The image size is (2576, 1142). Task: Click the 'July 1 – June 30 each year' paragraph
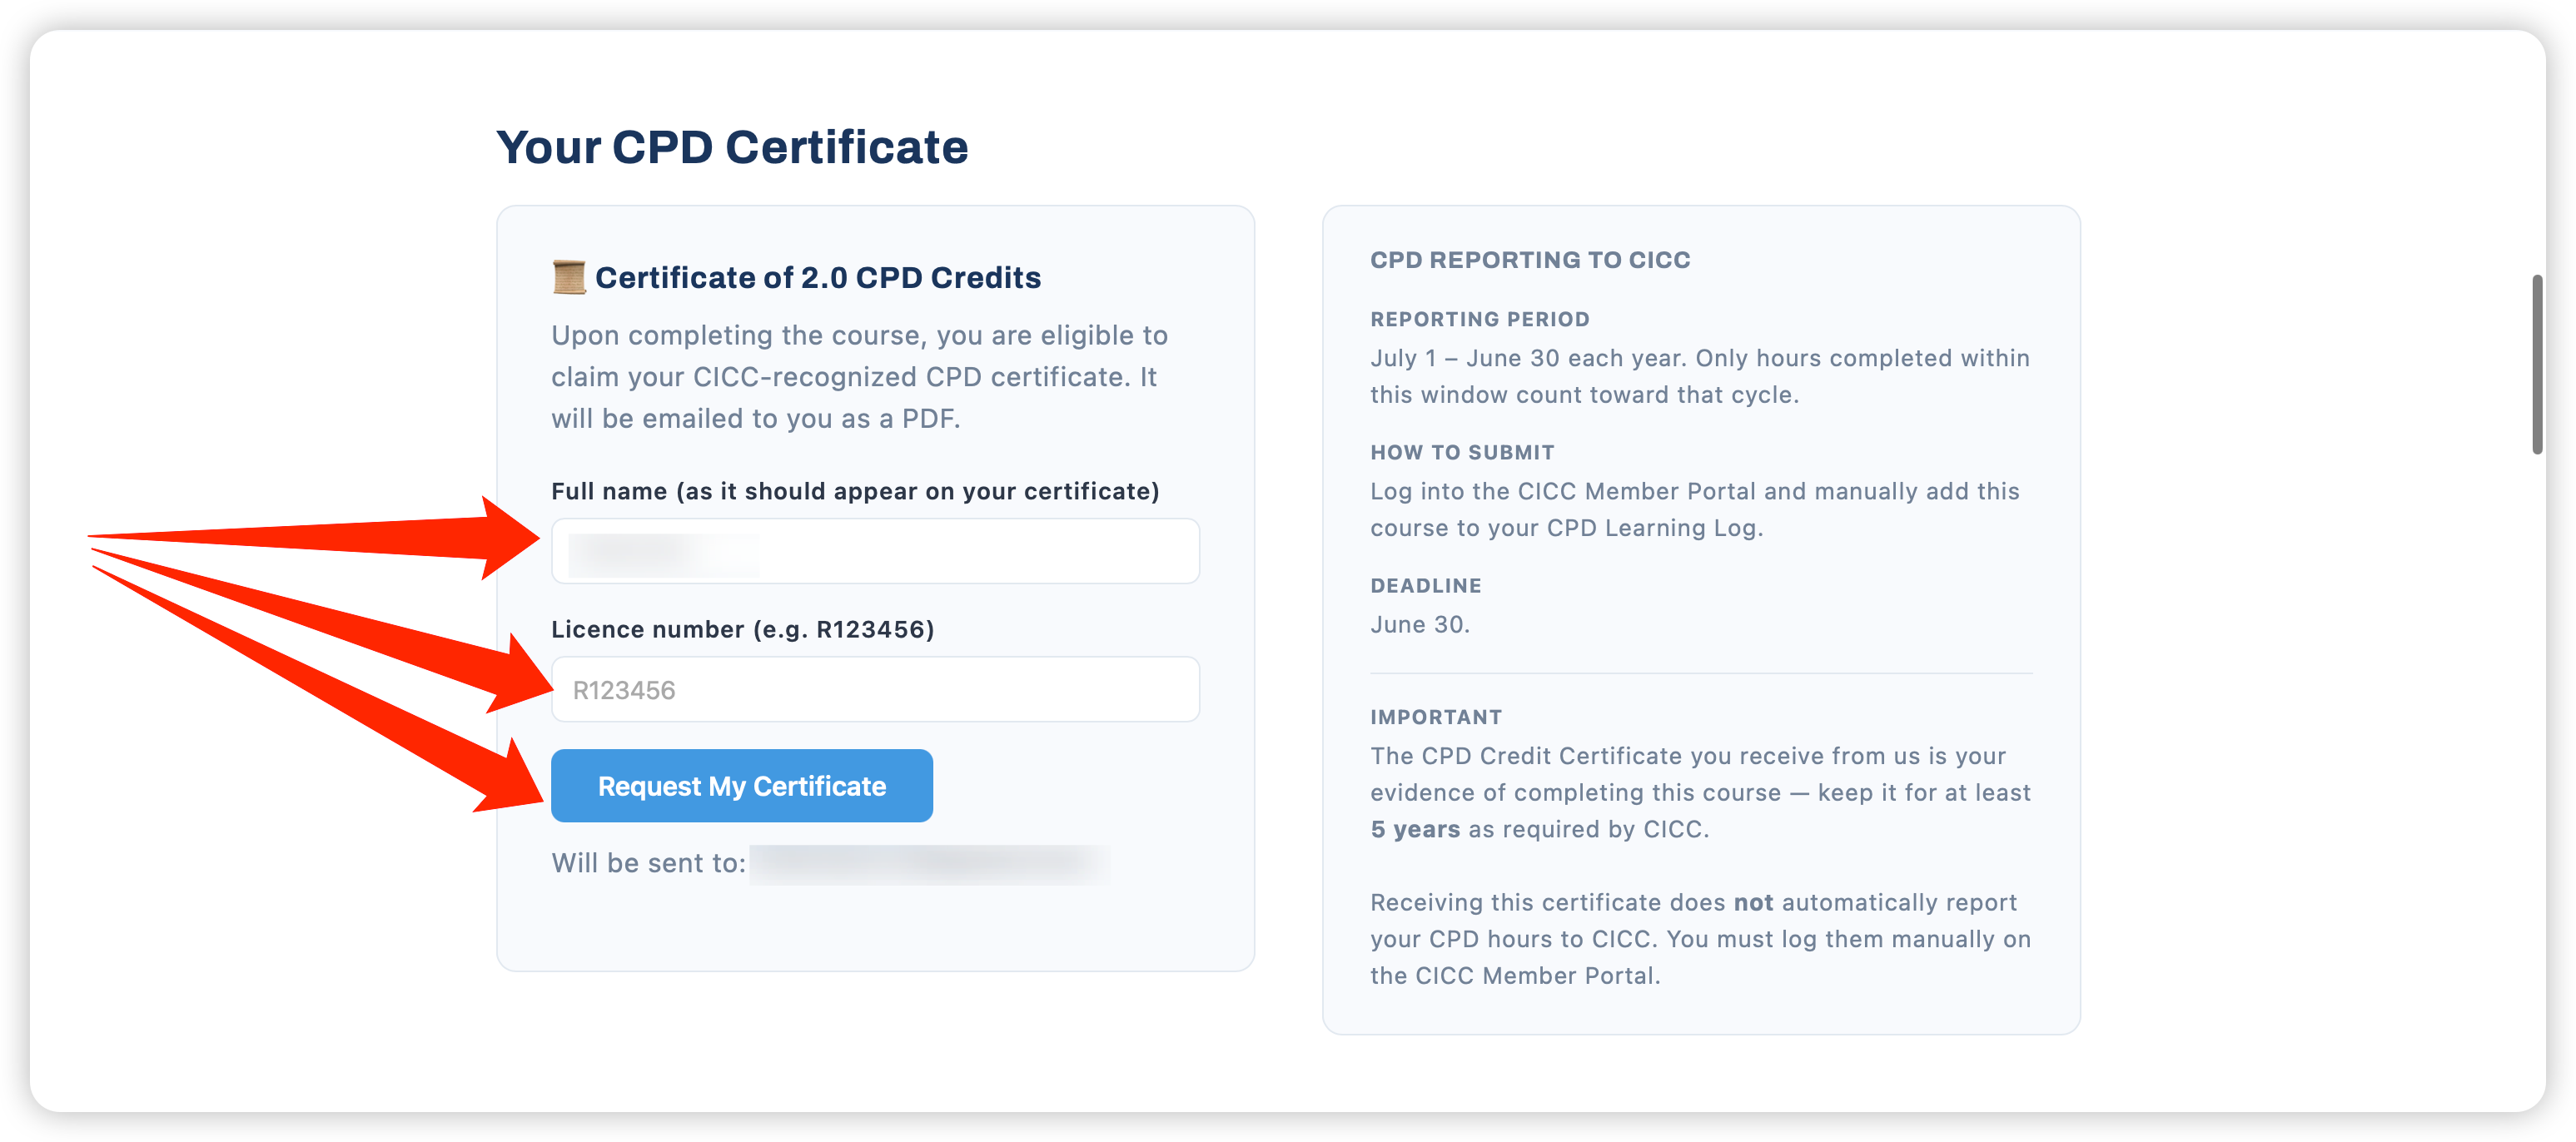point(1699,376)
